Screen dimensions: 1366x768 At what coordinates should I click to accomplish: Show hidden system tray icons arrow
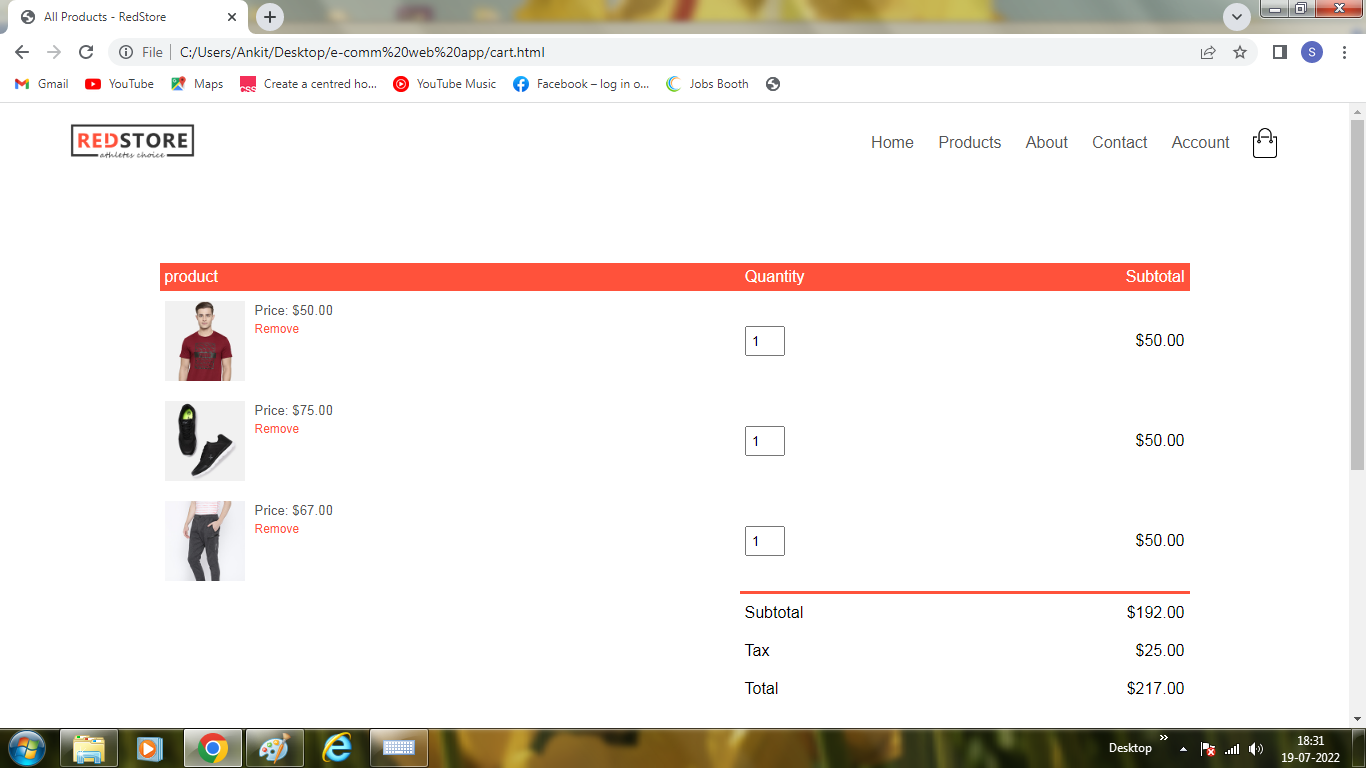click(1183, 749)
